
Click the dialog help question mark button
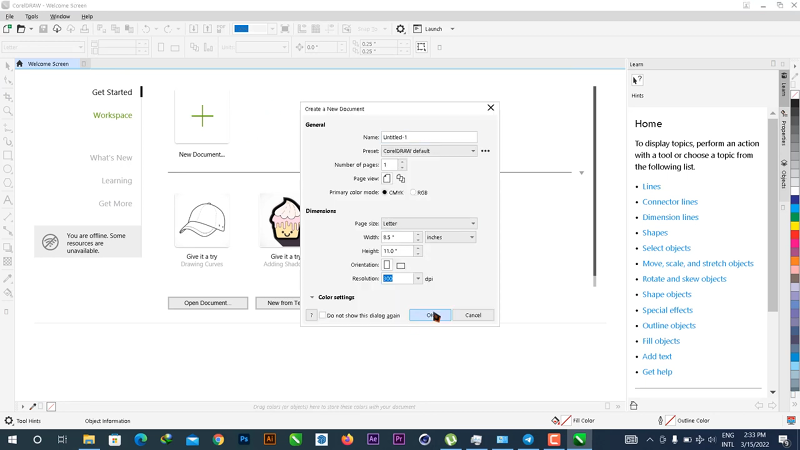point(311,315)
